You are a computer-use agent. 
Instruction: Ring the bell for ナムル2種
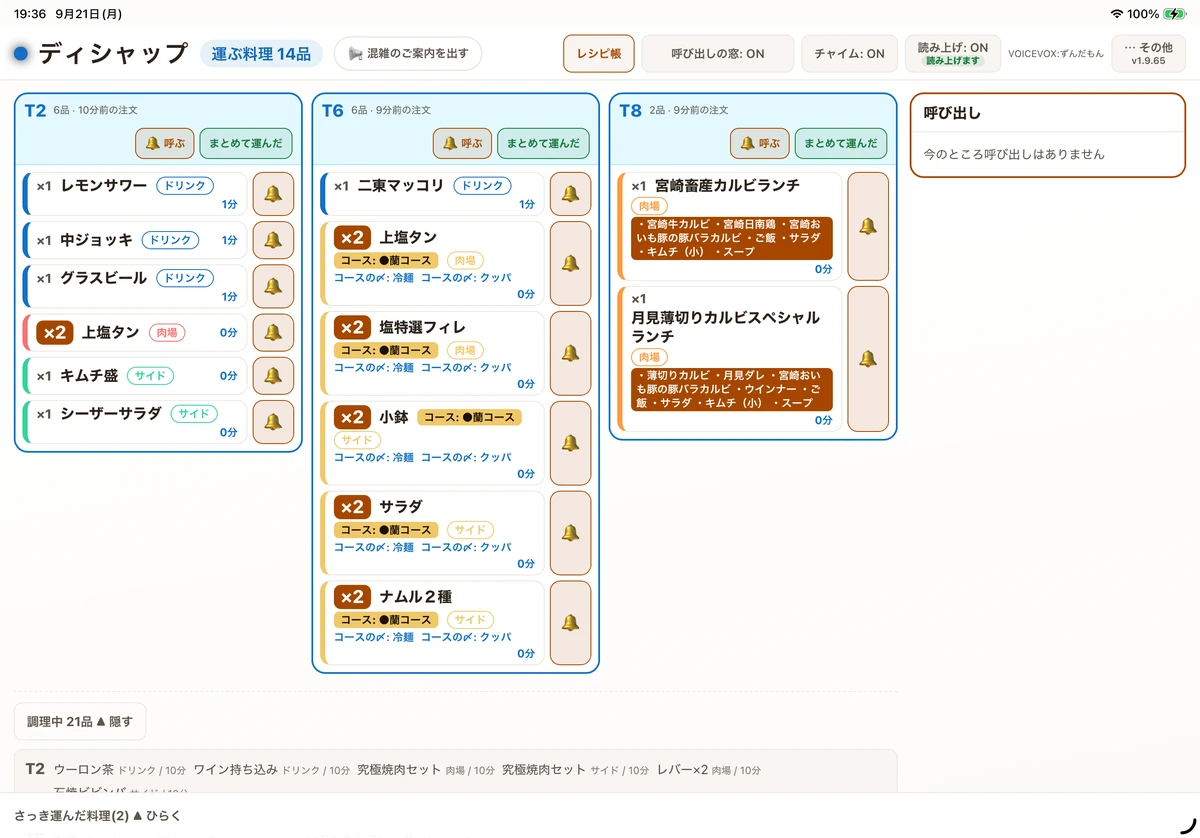570,623
